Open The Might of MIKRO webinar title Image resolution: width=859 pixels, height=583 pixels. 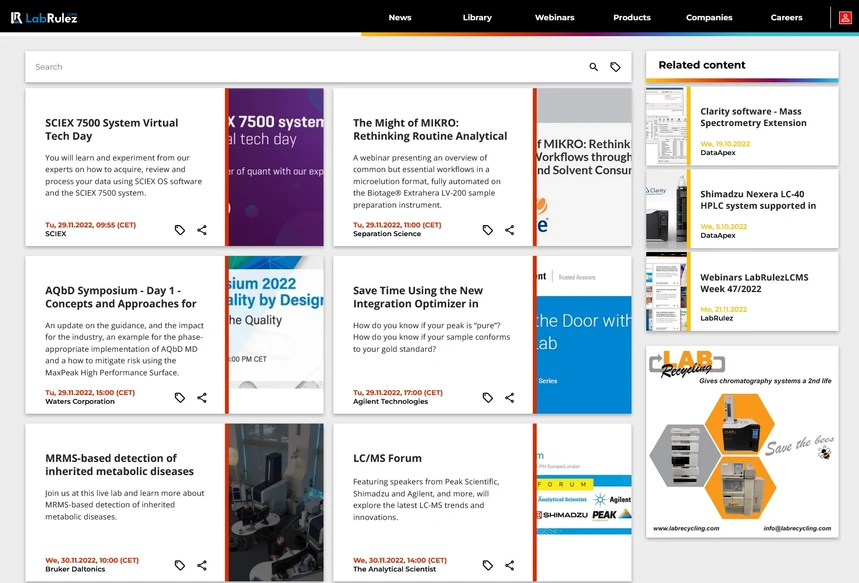(430, 129)
